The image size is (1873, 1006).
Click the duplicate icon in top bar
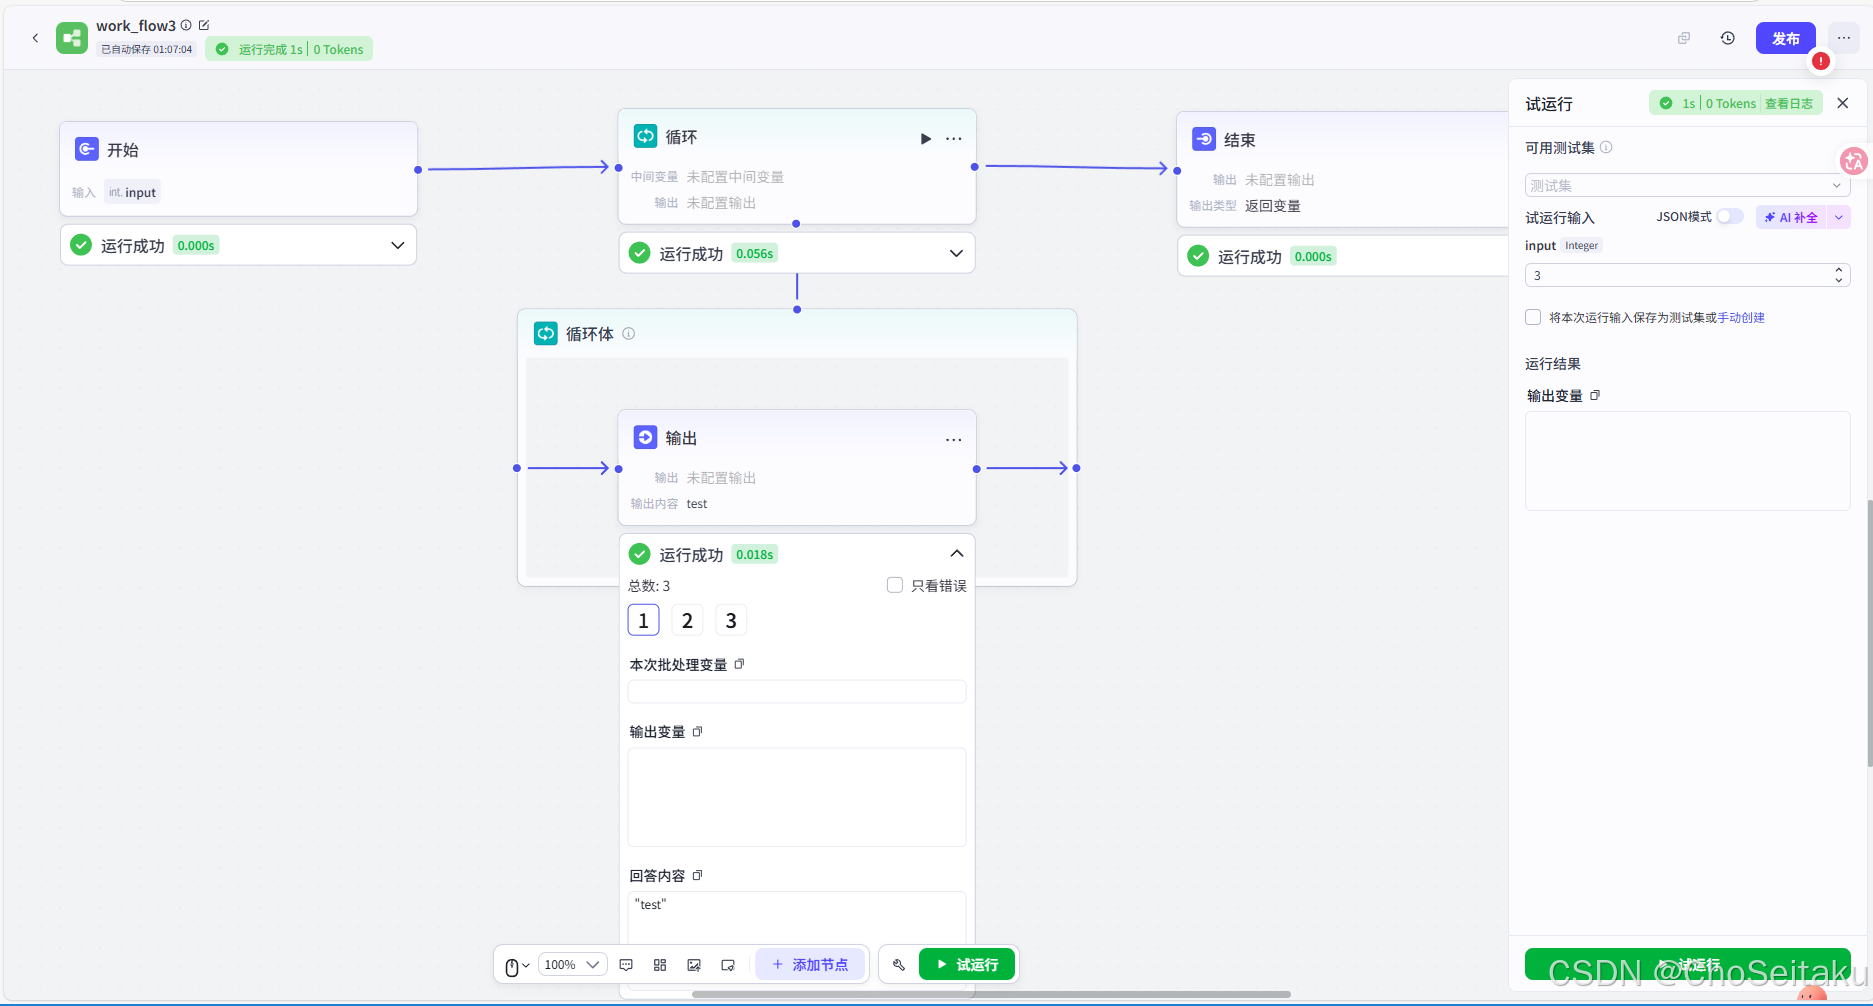click(x=1684, y=38)
